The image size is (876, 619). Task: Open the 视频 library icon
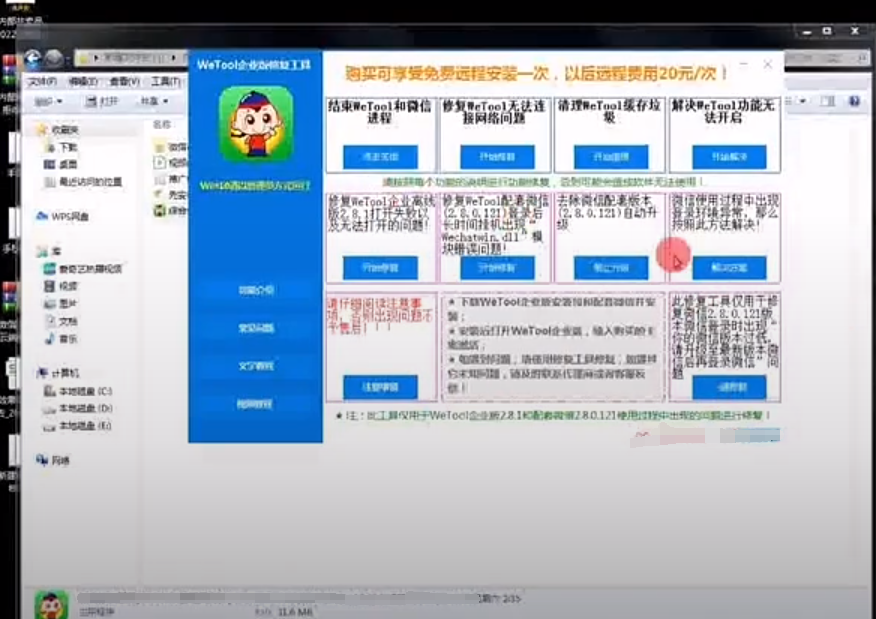pos(50,286)
